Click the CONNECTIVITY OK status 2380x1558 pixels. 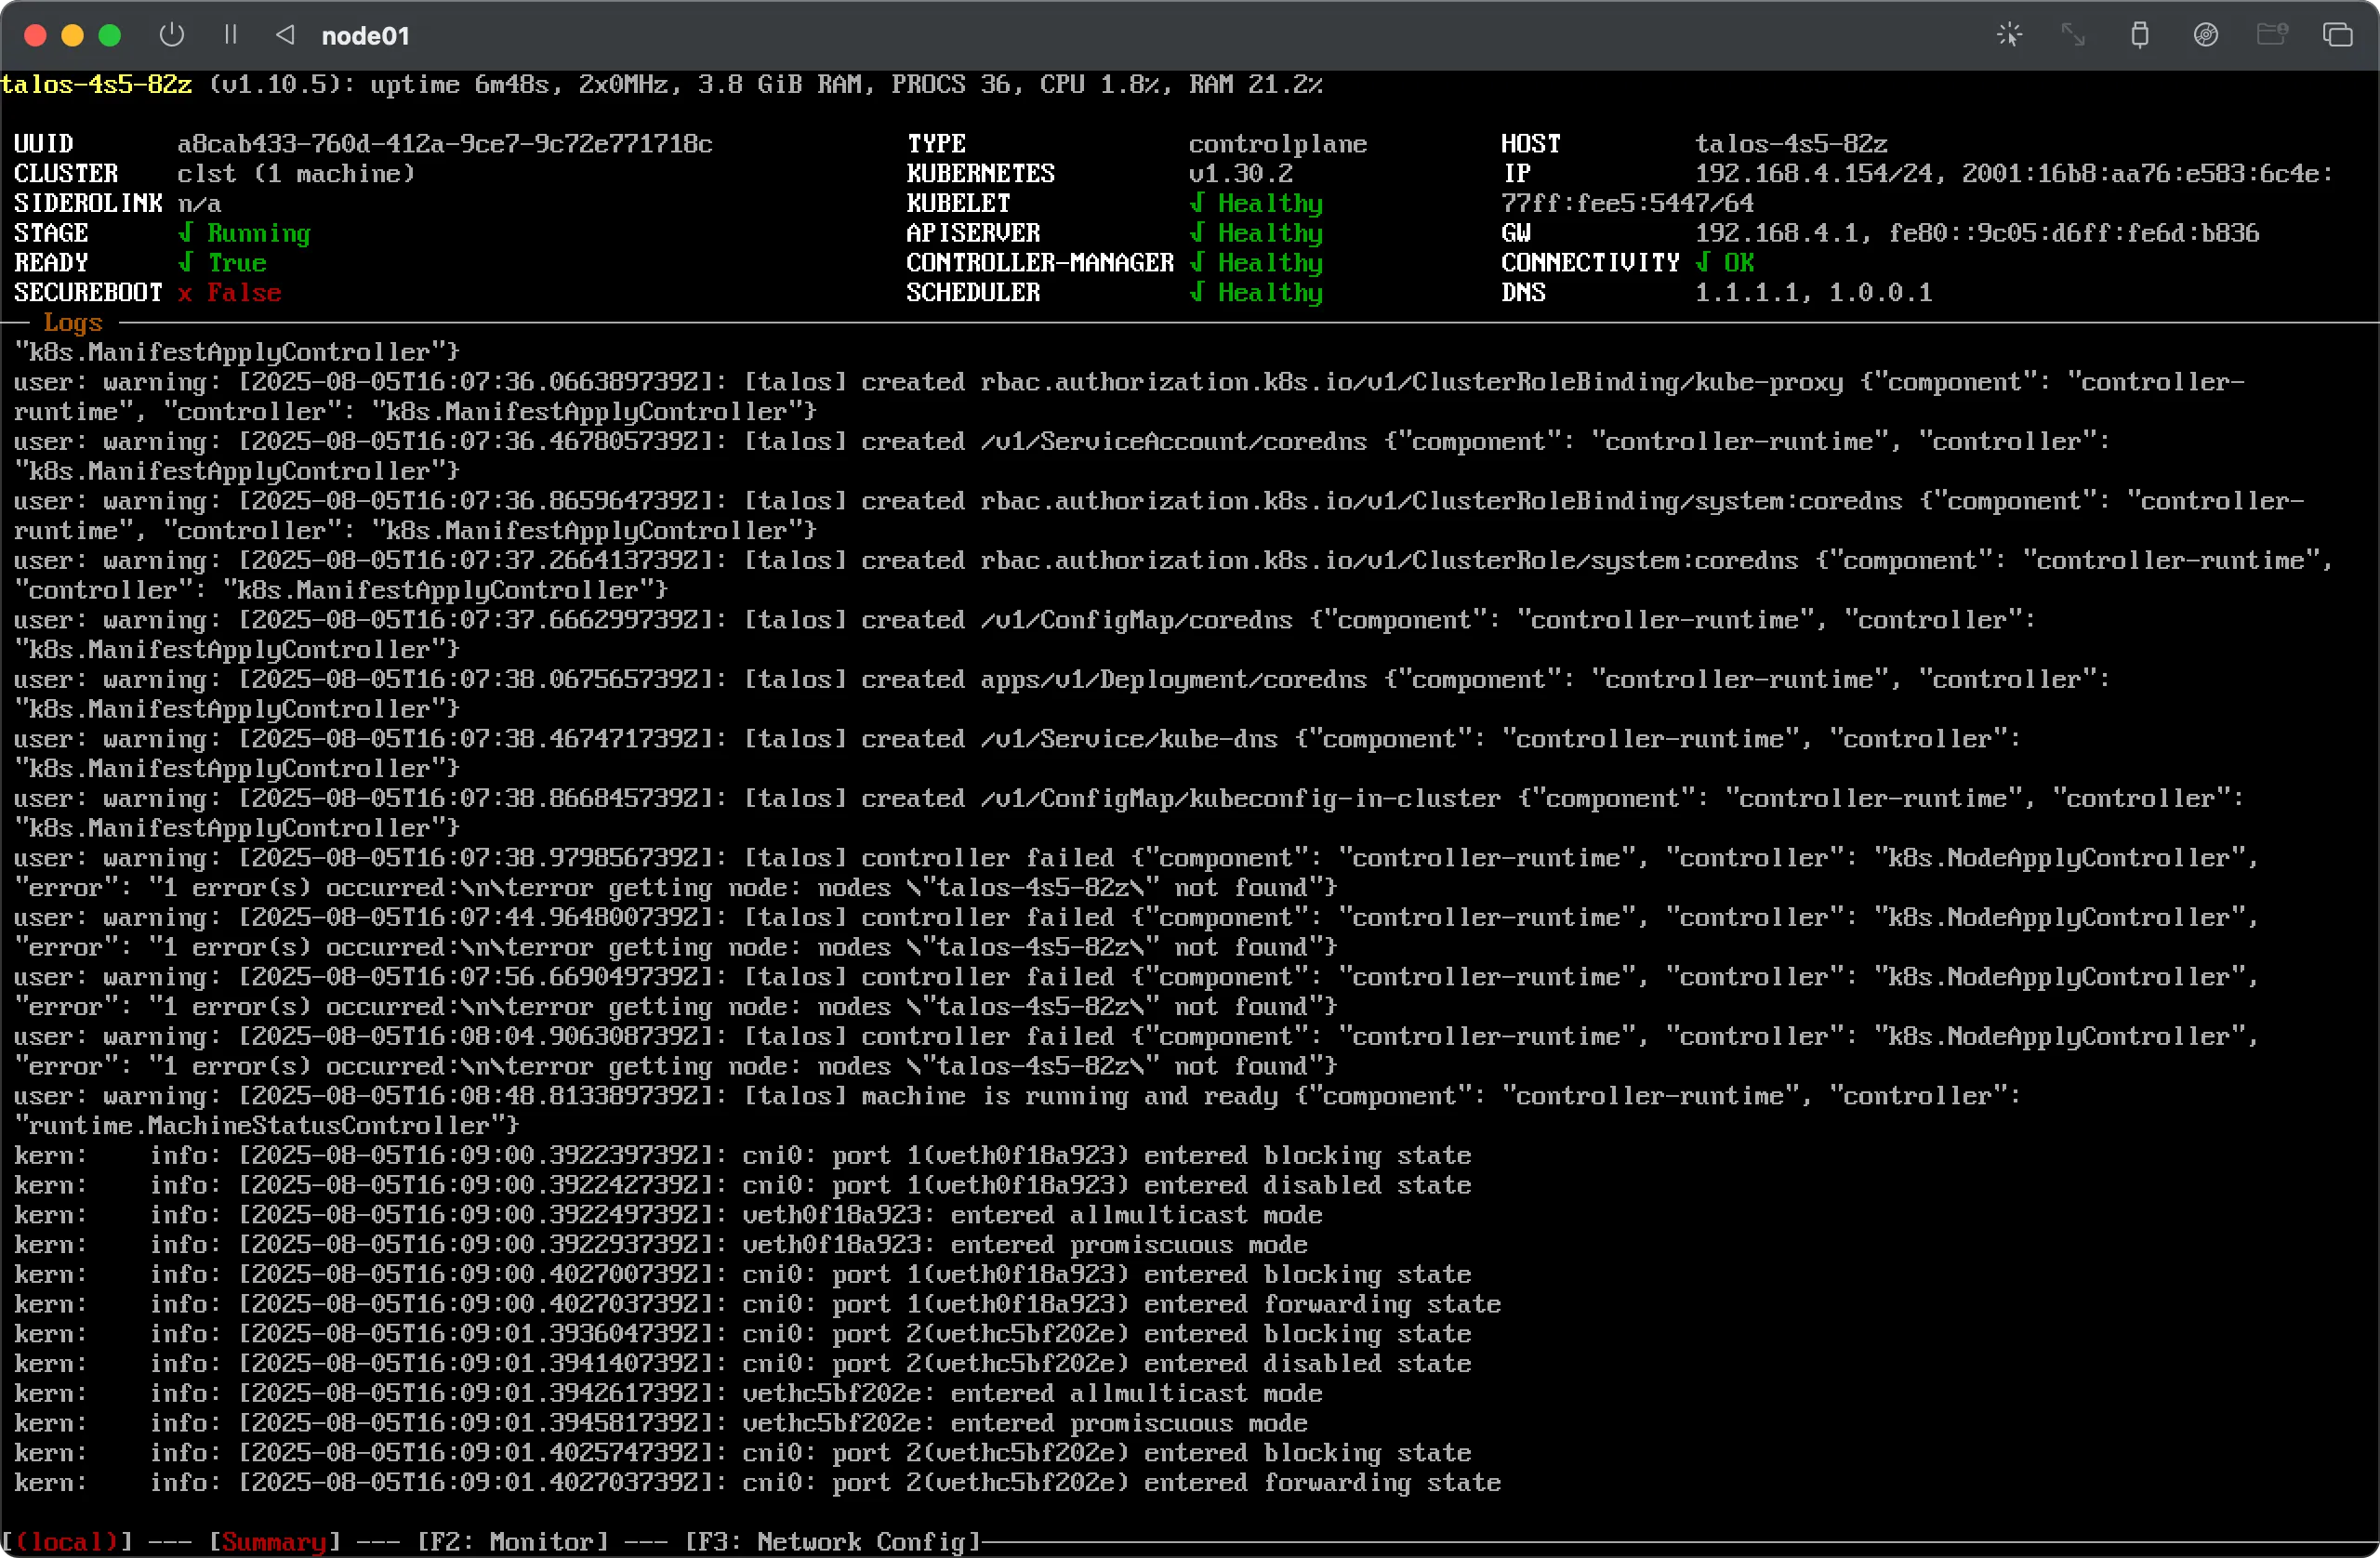click(x=1726, y=262)
